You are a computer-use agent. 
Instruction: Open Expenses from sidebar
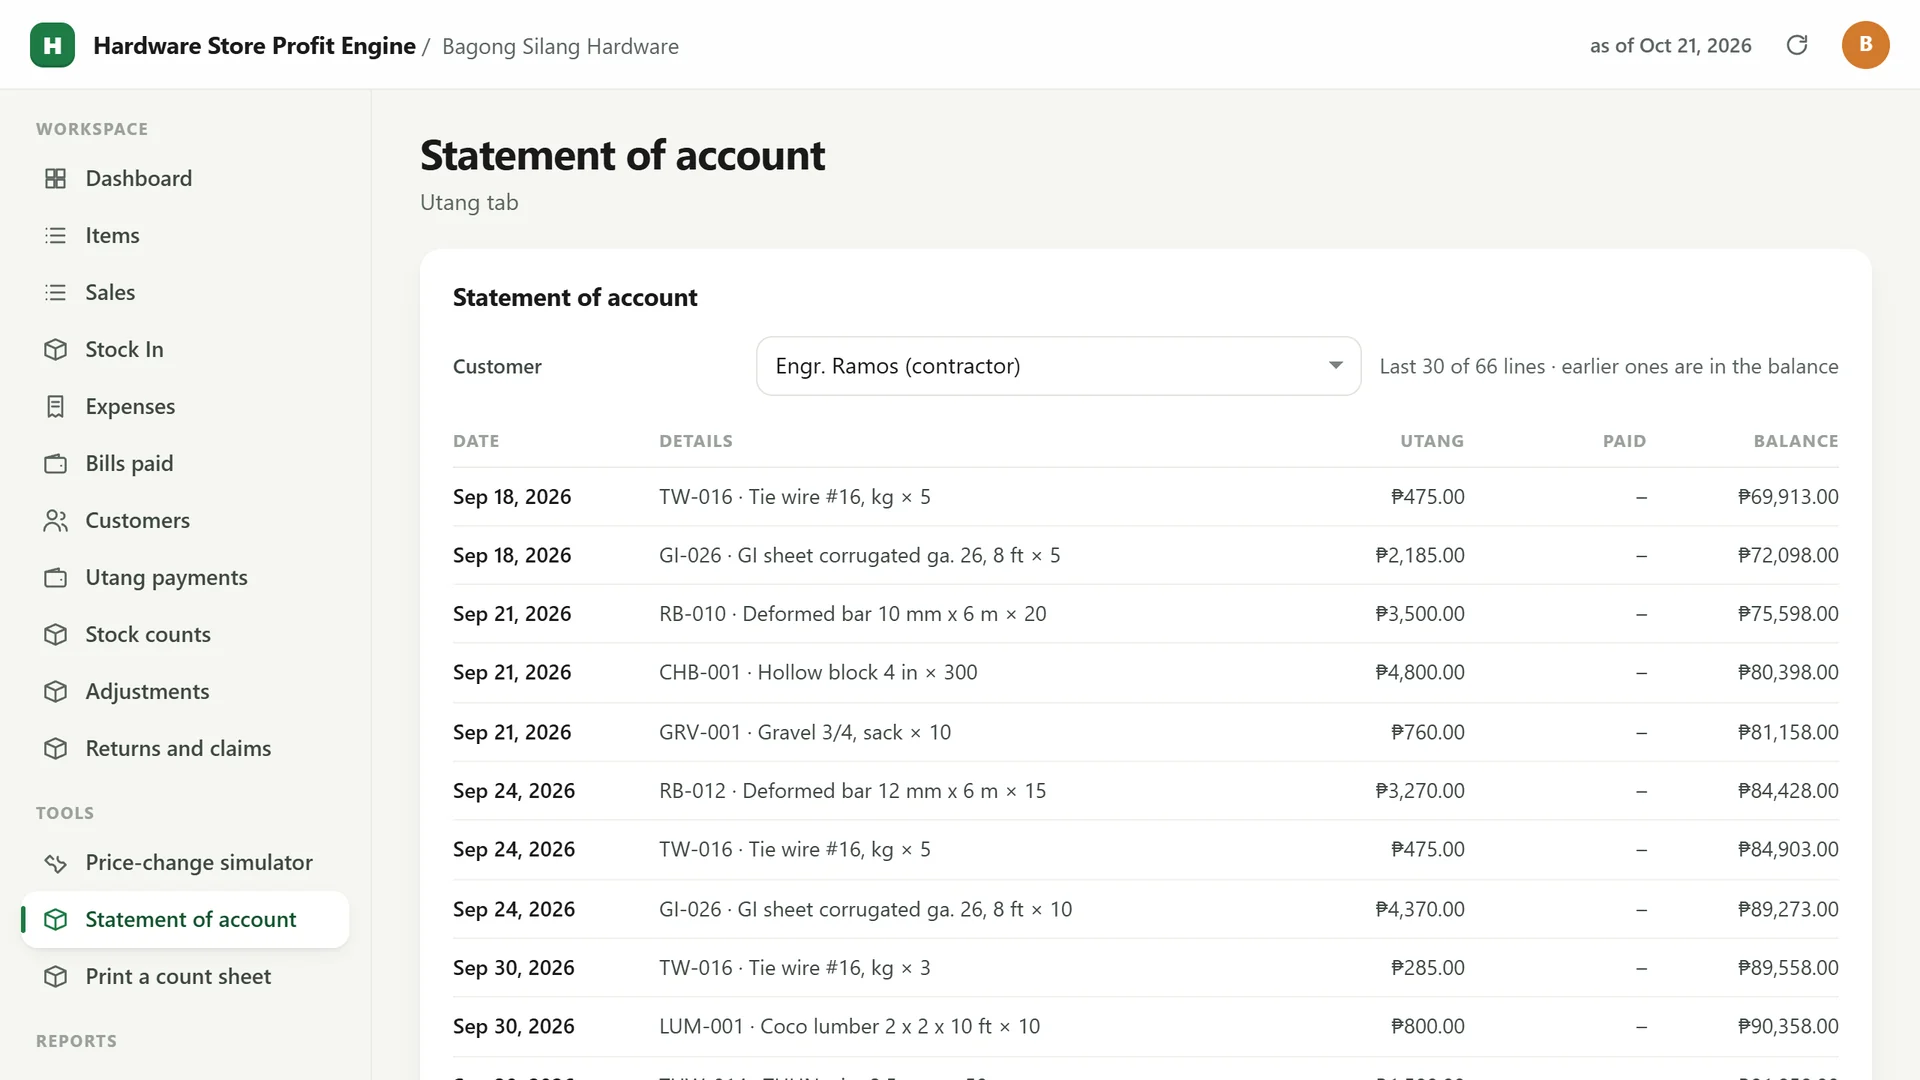point(186,406)
